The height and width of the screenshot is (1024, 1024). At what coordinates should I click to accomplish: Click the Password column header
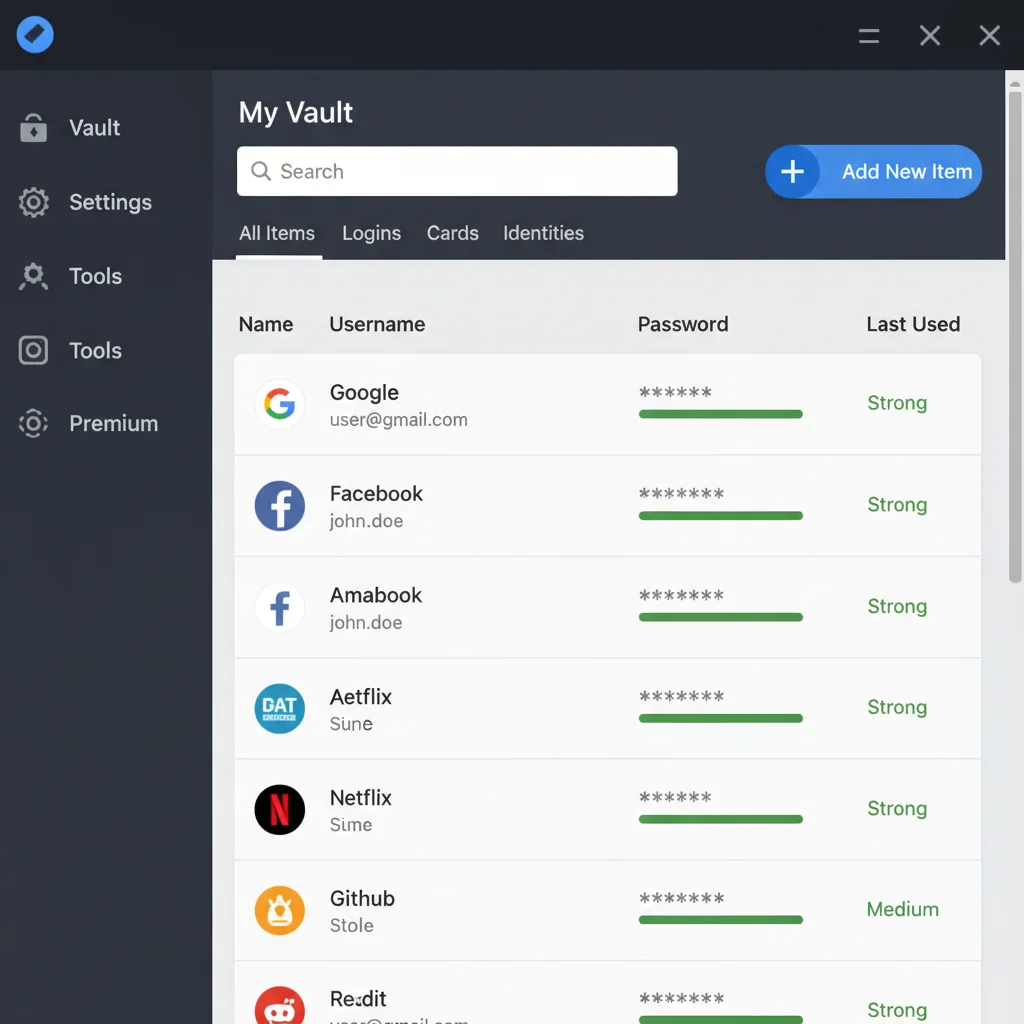[x=683, y=324]
